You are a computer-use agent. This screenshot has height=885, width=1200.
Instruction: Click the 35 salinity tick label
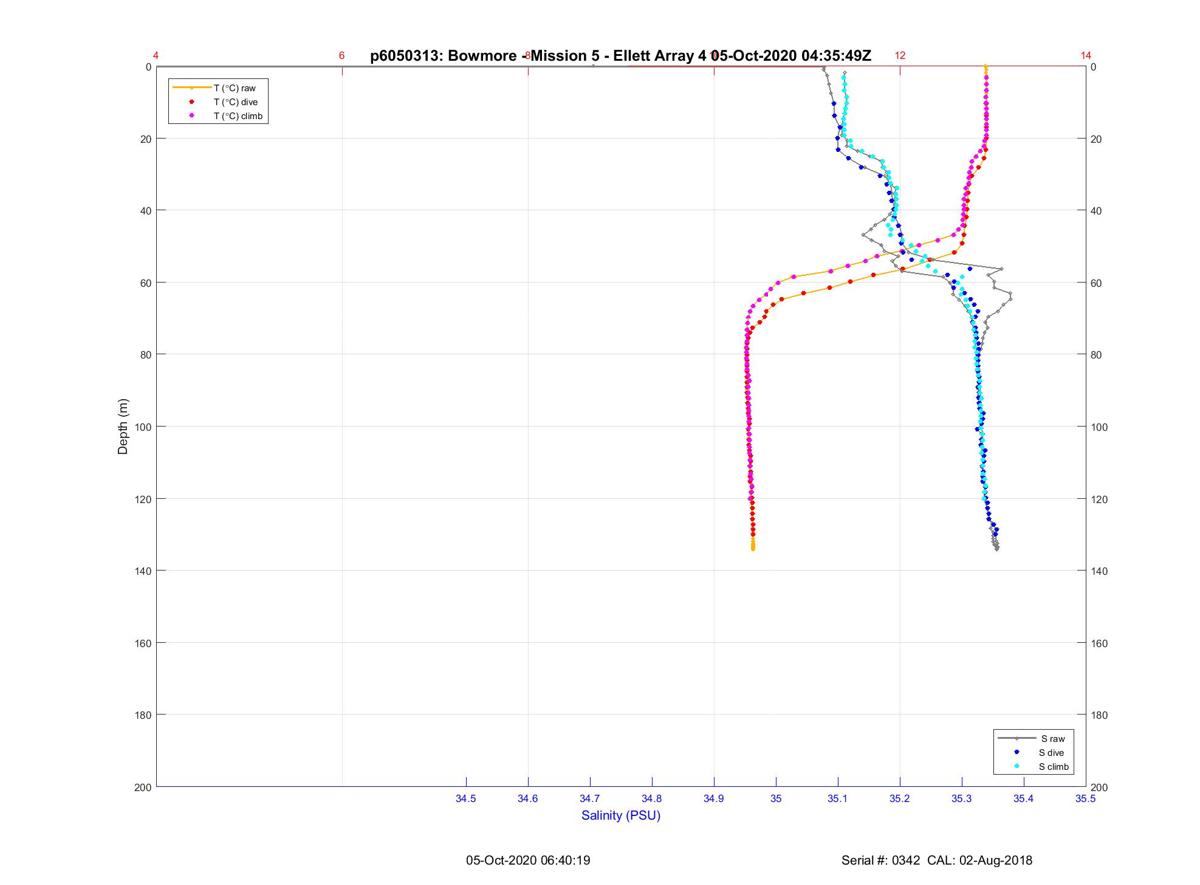[x=776, y=798]
